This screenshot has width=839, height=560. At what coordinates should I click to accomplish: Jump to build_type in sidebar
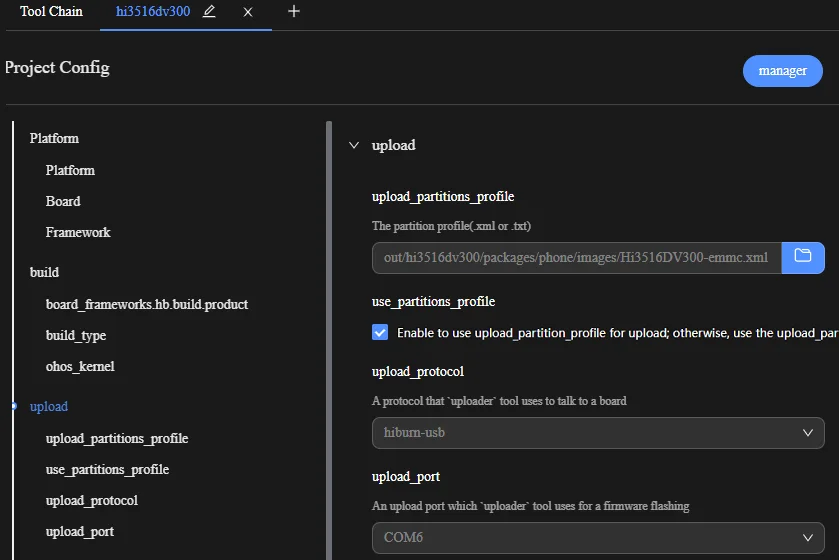pos(76,336)
